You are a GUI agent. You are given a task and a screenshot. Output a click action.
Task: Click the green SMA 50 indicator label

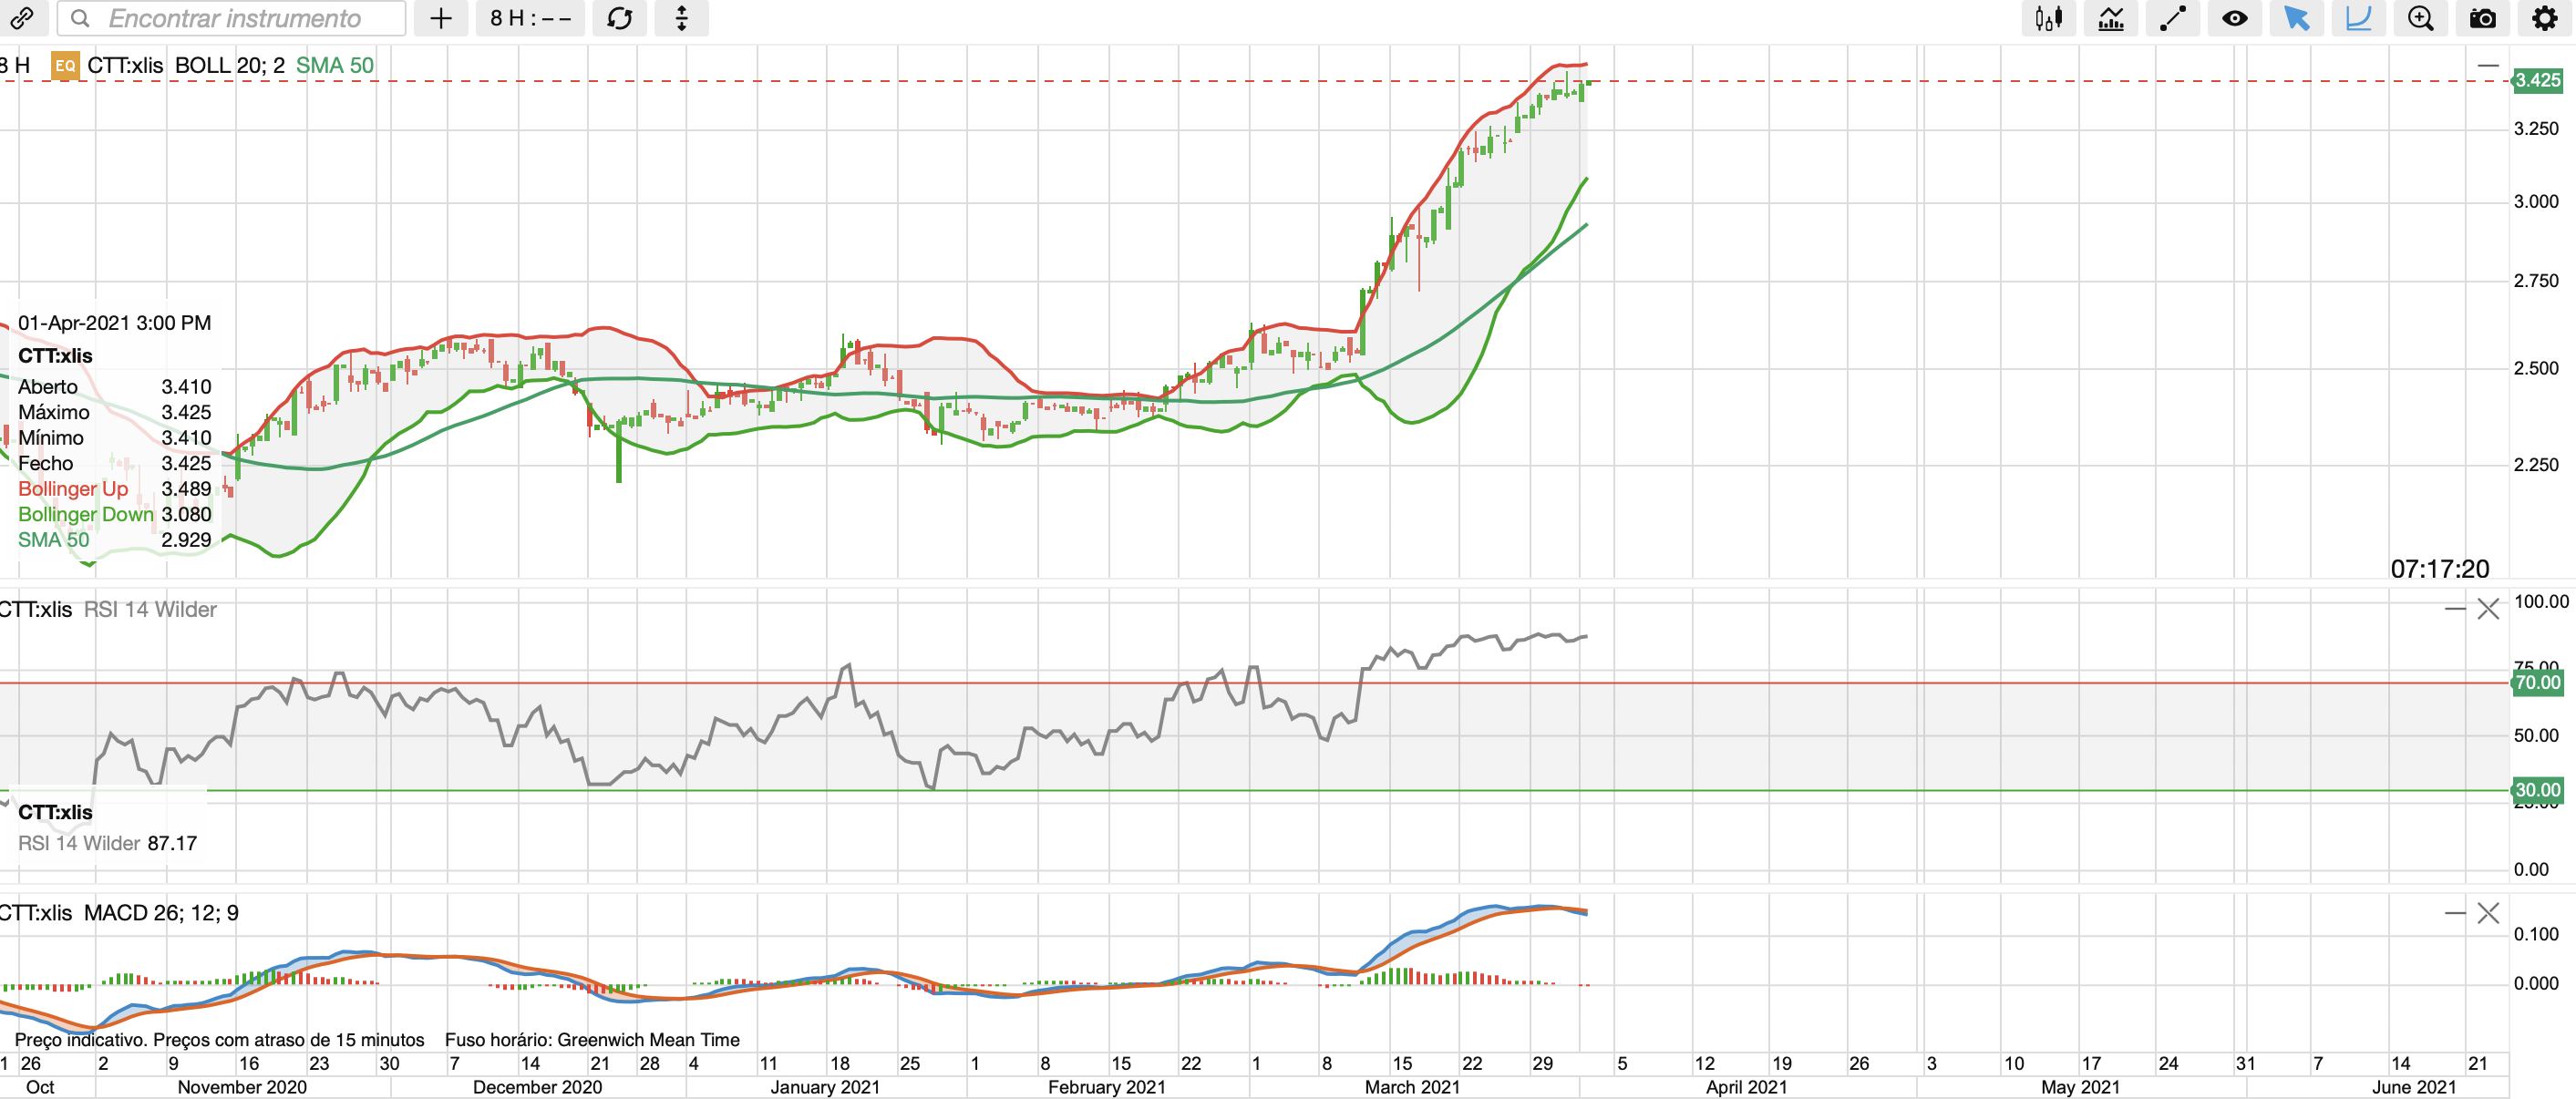tap(334, 66)
